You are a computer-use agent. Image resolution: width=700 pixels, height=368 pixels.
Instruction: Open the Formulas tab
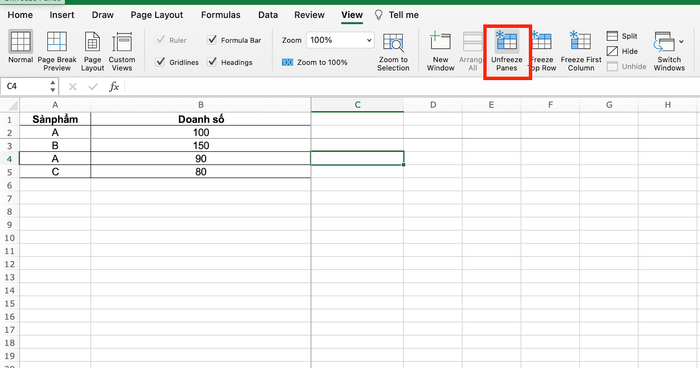(x=221, y=15)
